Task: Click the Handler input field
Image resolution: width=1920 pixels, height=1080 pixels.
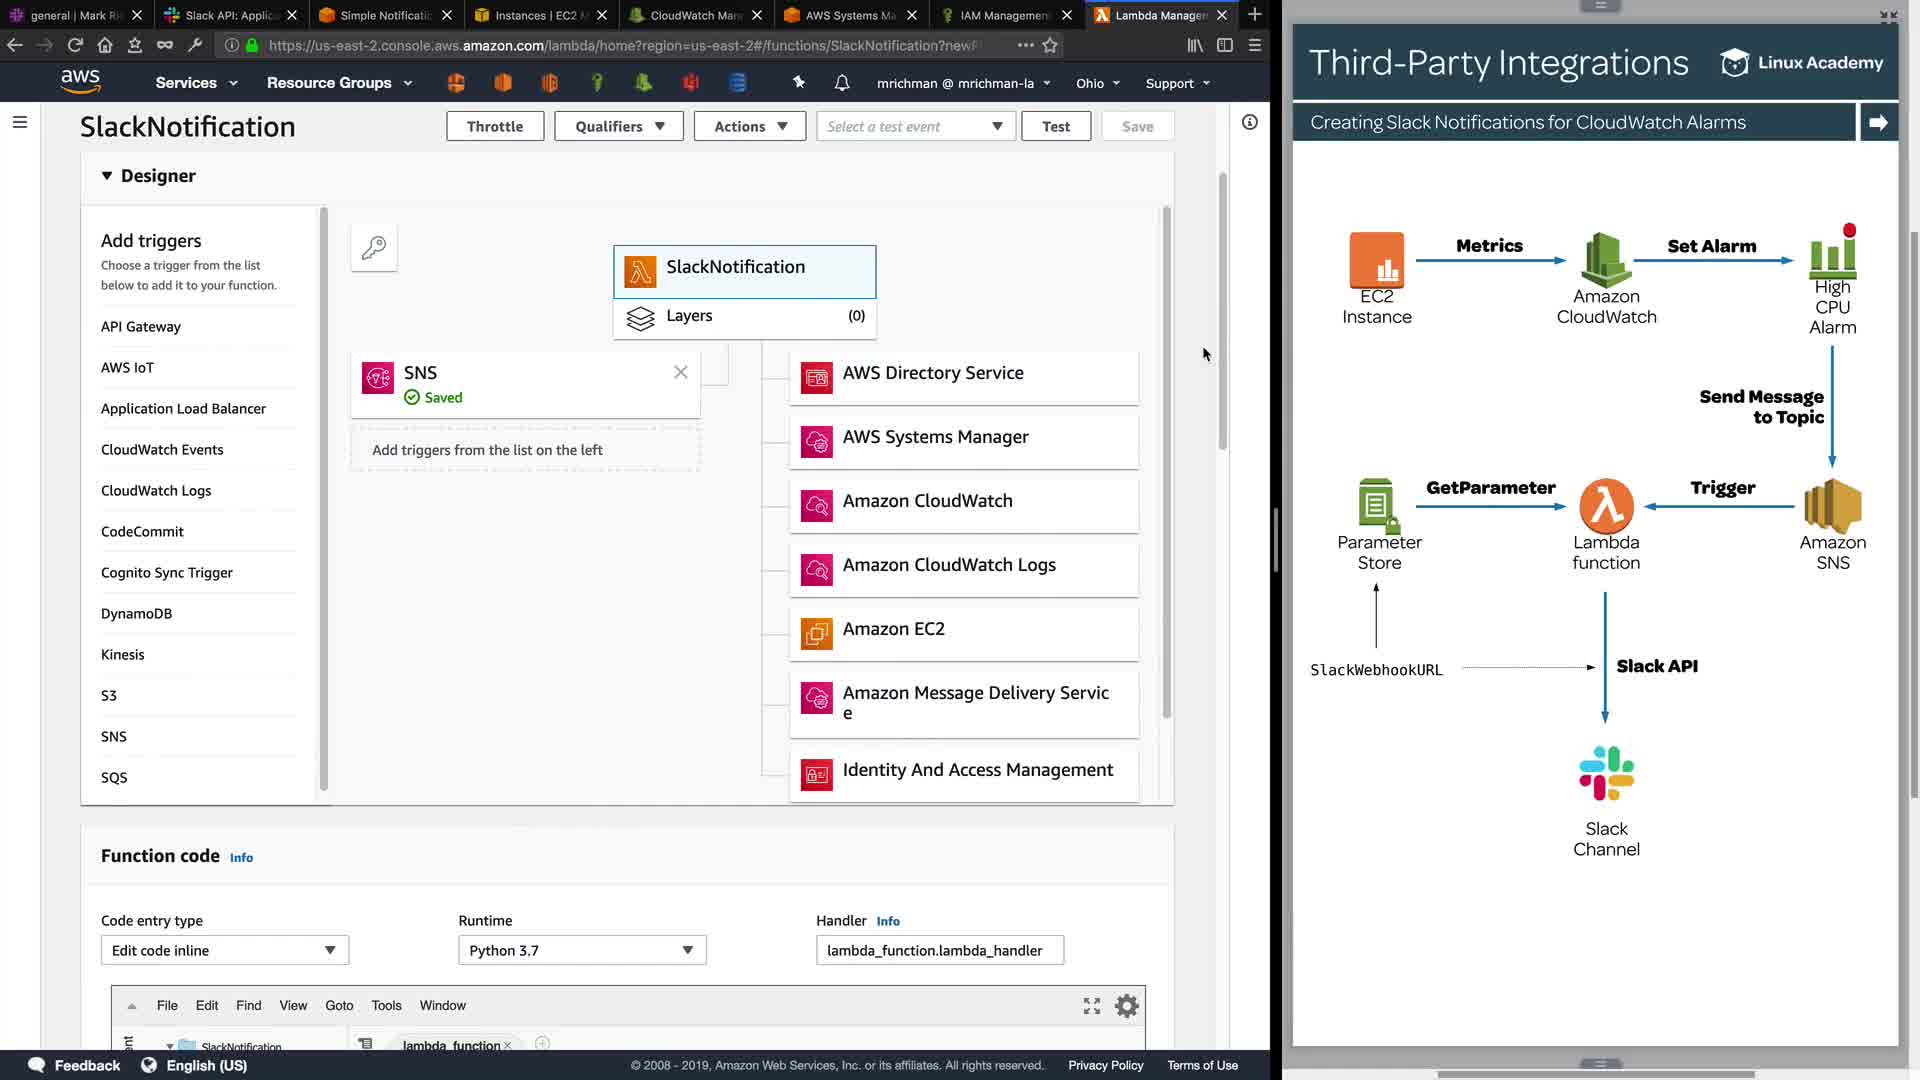Action: click(939, 950)
